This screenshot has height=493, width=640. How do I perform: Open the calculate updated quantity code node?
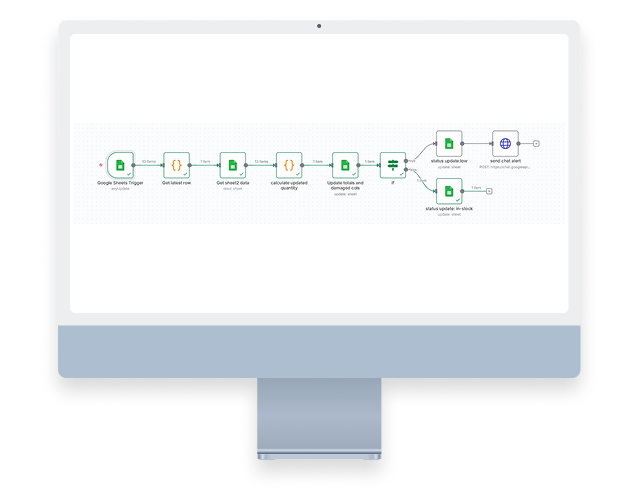pyautogui.click(x=288, y=165)
